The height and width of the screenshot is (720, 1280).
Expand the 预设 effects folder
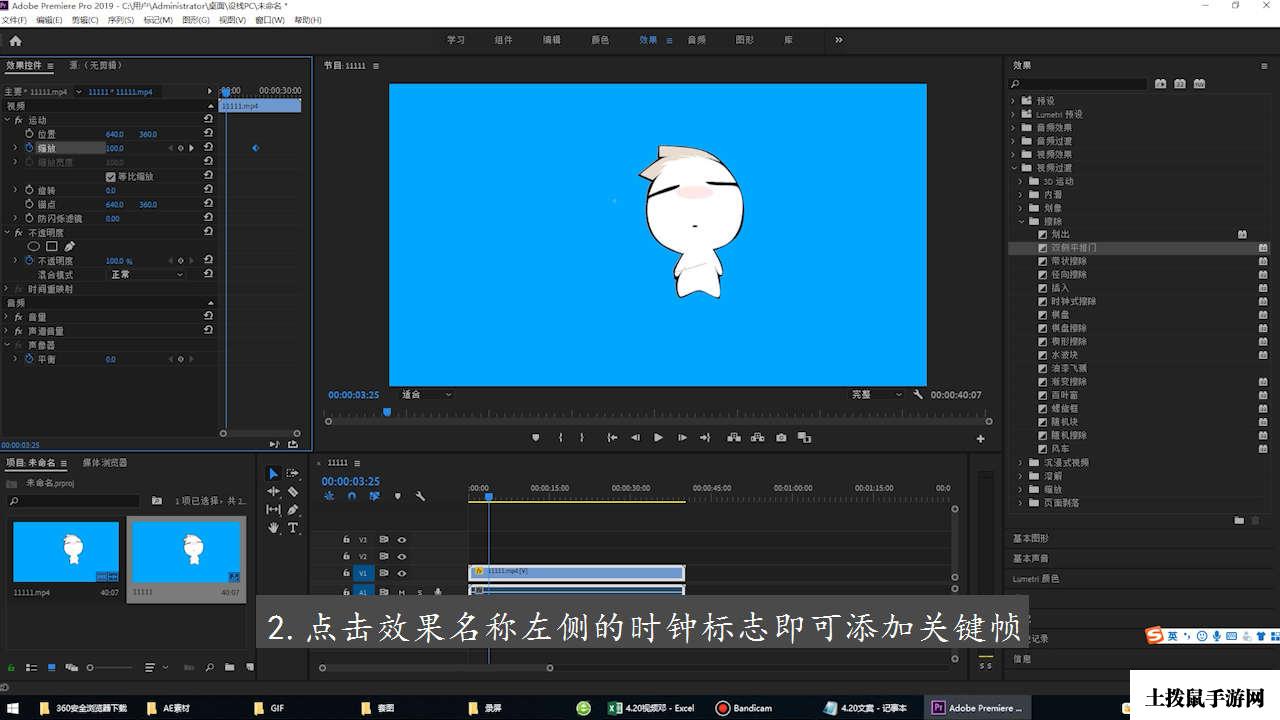tap(1013, 101)
